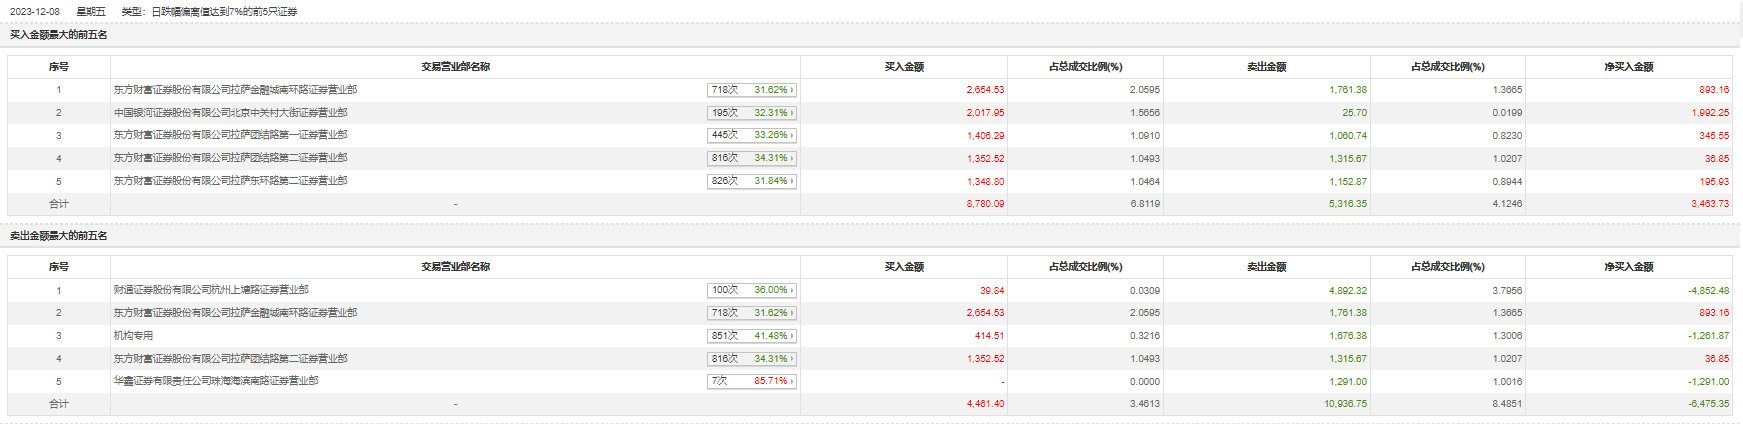Click the sell amount cell 4,892.32
Screen dimensions: 1743x426
click(1347, 291)
